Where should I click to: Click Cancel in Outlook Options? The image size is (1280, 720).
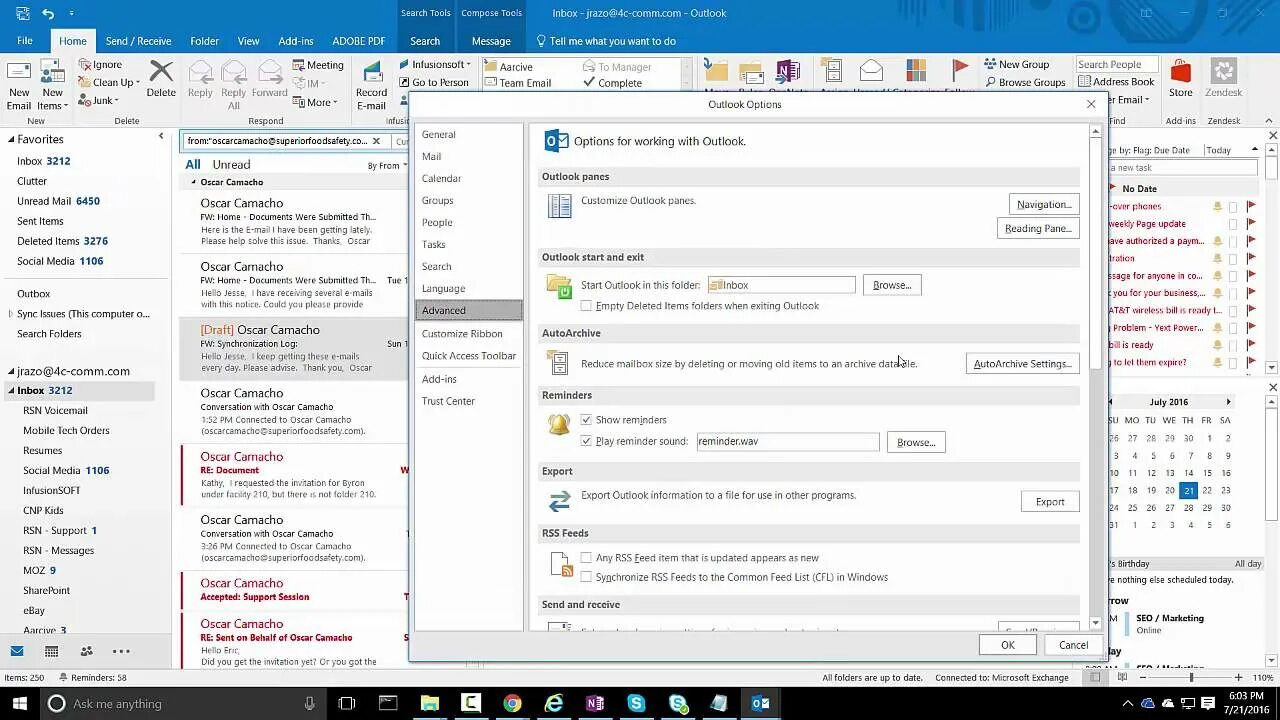click(1073, 645)
